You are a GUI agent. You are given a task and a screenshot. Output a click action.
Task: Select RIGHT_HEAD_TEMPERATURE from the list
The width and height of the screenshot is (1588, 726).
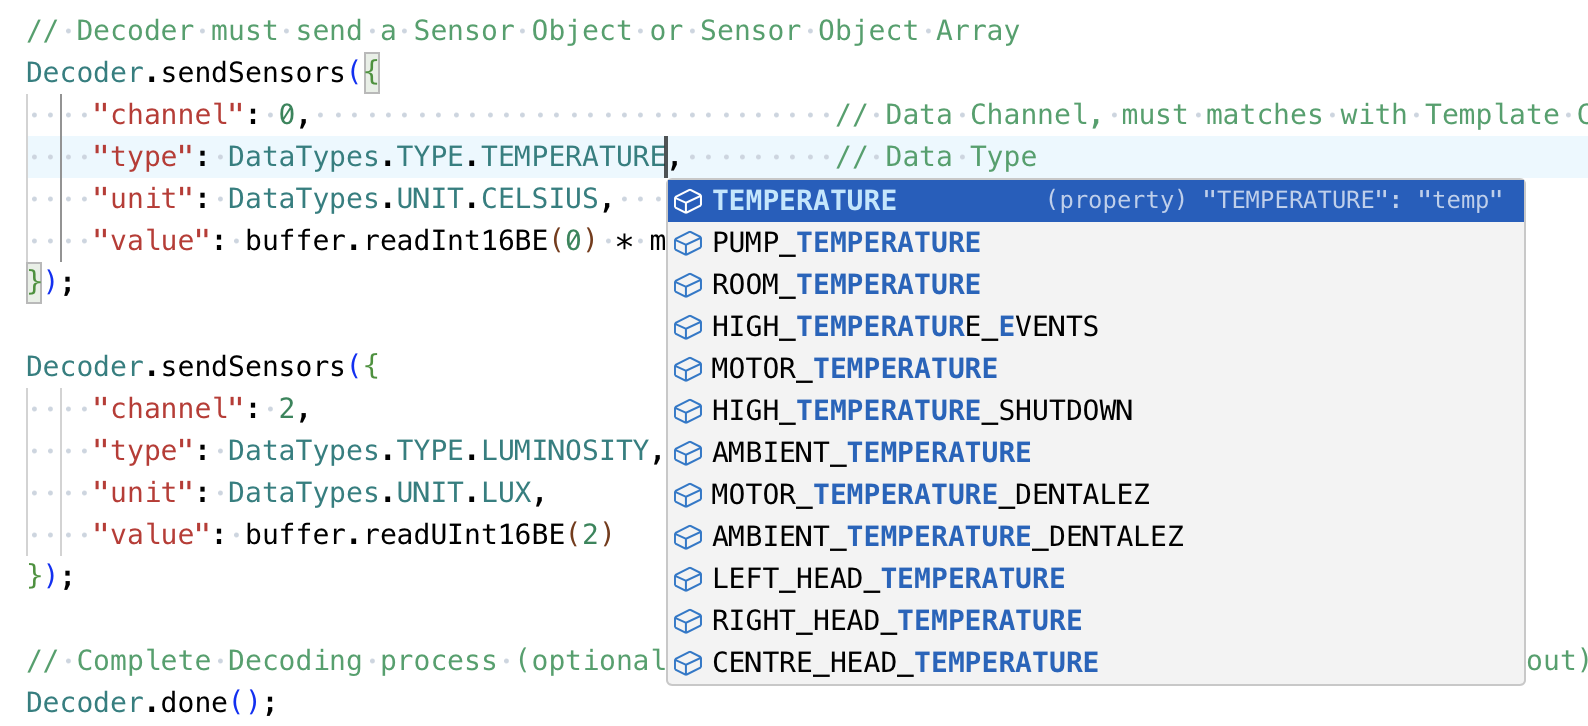pos(897,621)
